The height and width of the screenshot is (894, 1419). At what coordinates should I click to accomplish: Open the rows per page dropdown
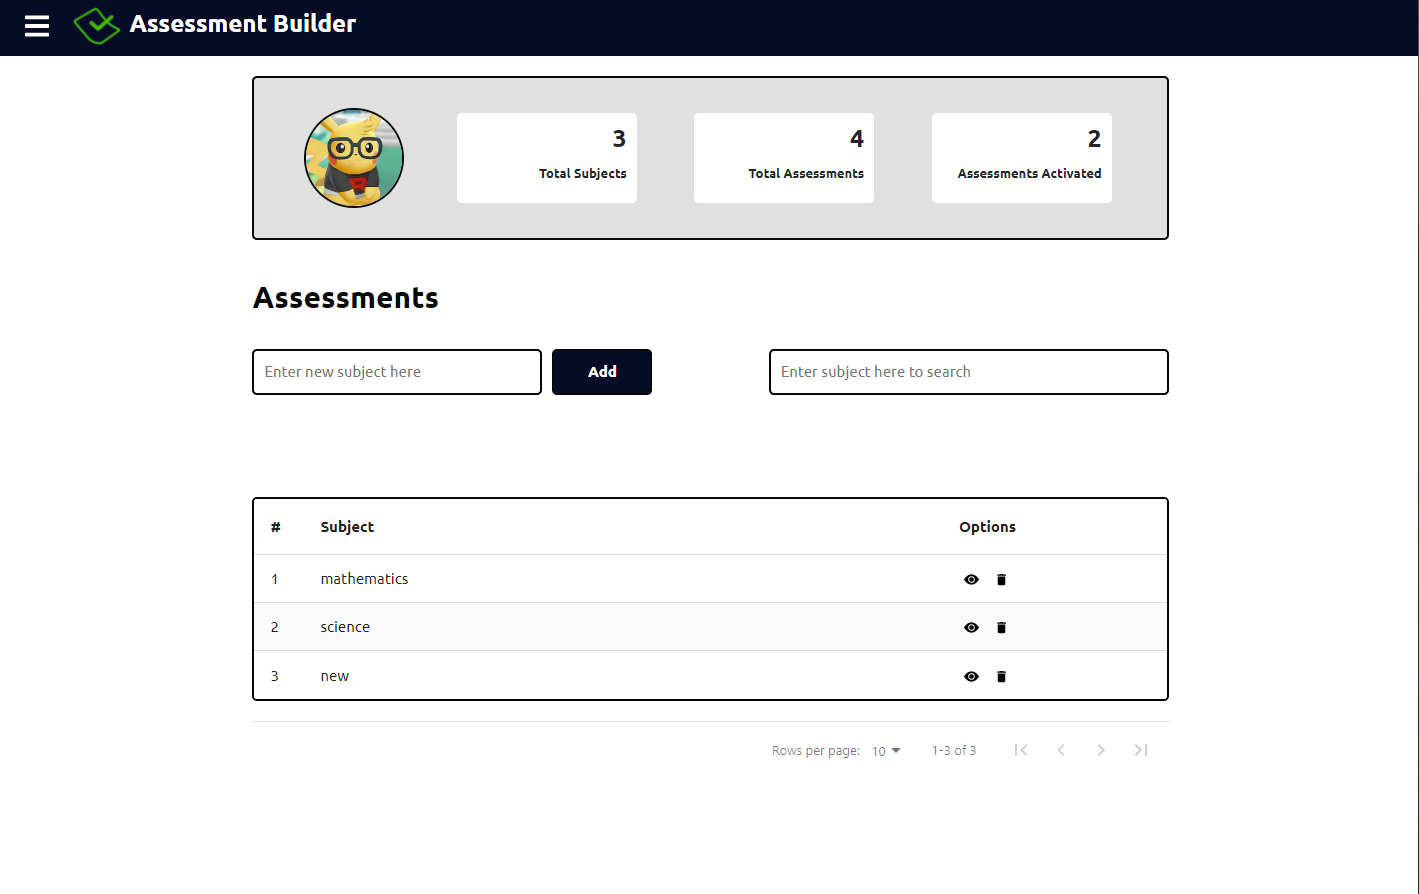click(x=886, y=751)
